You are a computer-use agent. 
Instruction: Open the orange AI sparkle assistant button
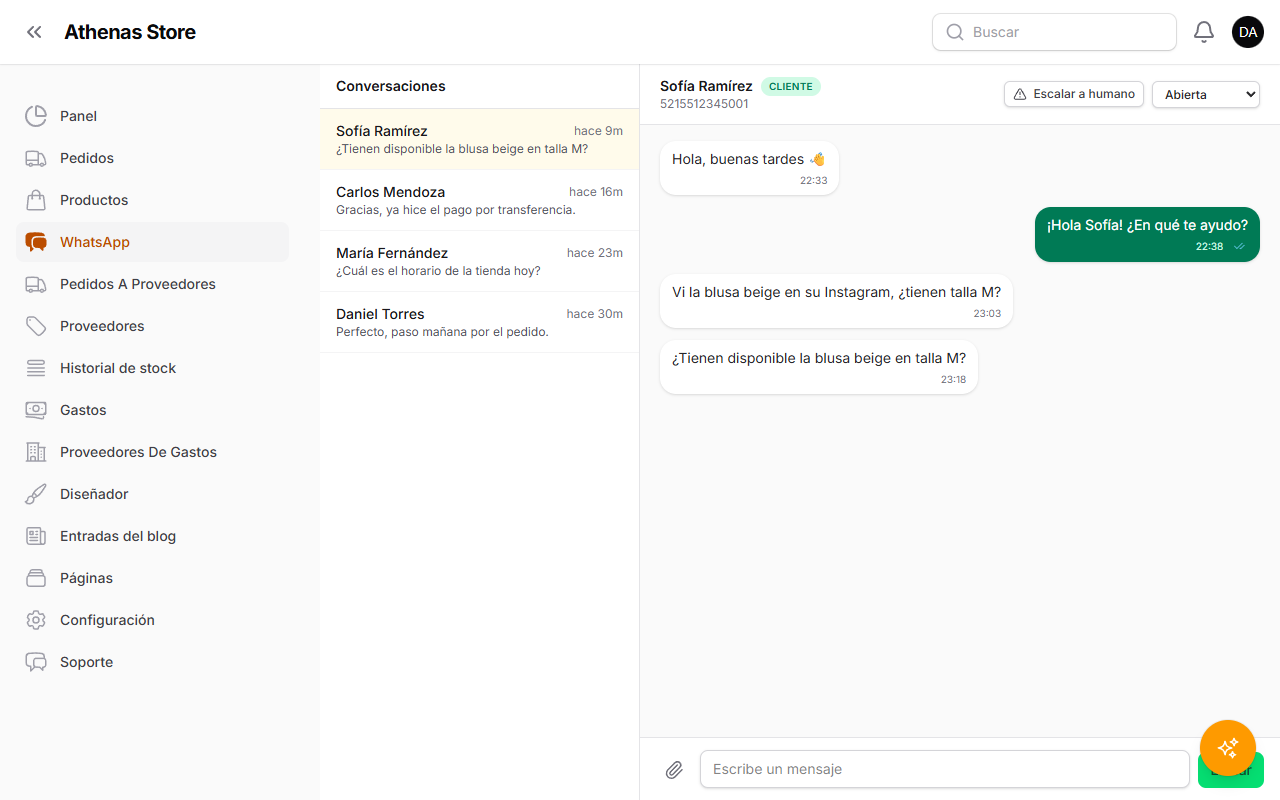(1228, 748)
